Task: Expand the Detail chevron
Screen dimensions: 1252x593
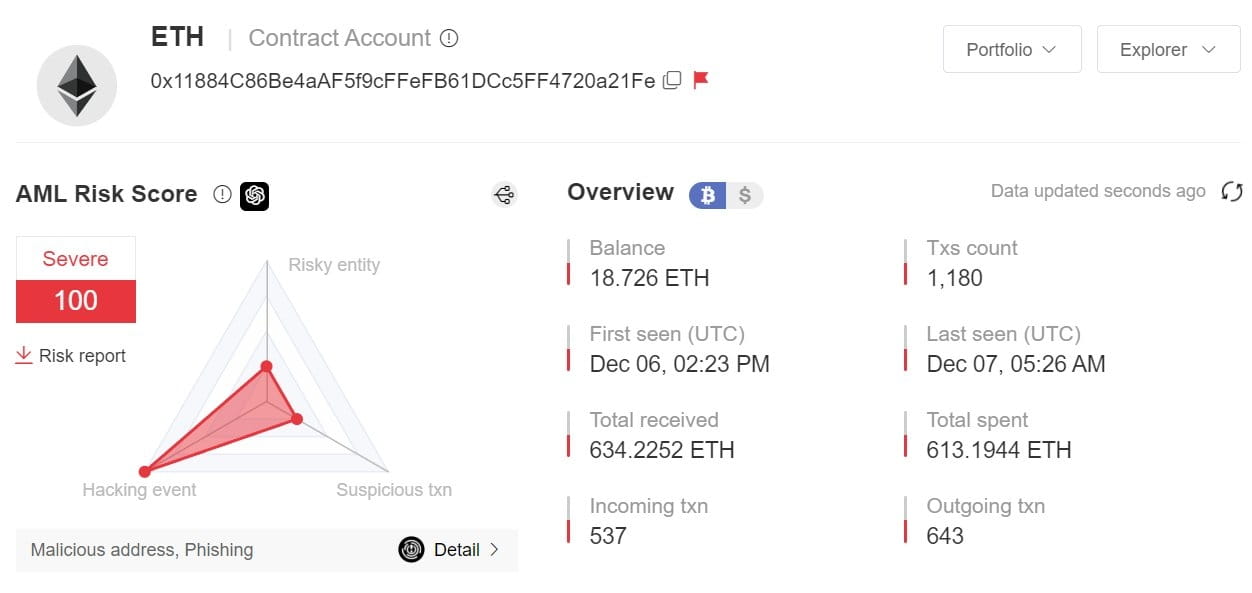Action: (494, 549)
